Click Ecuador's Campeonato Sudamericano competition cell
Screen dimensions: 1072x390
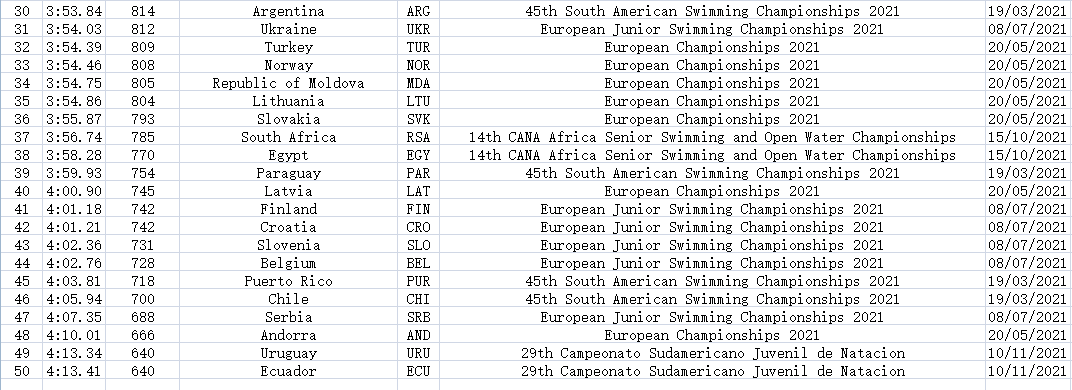pos(712,371)
